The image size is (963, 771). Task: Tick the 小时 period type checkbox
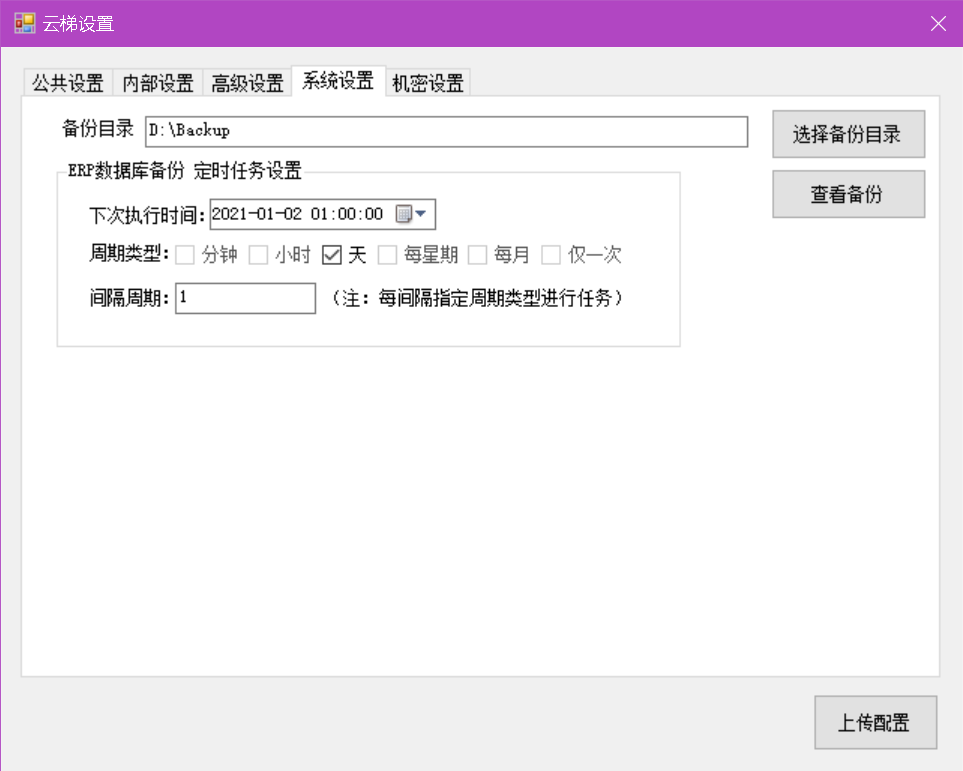[259, 255]
